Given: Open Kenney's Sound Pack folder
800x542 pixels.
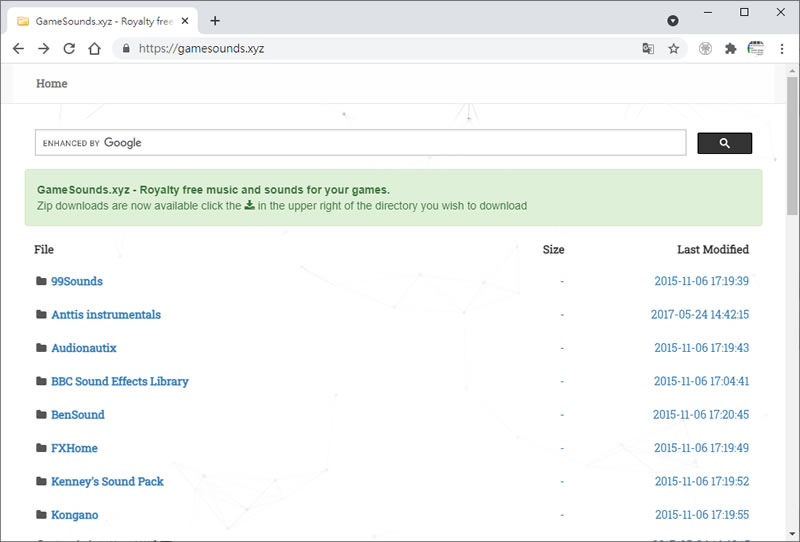Looking at the screenshot, I should tap(107, 481).
